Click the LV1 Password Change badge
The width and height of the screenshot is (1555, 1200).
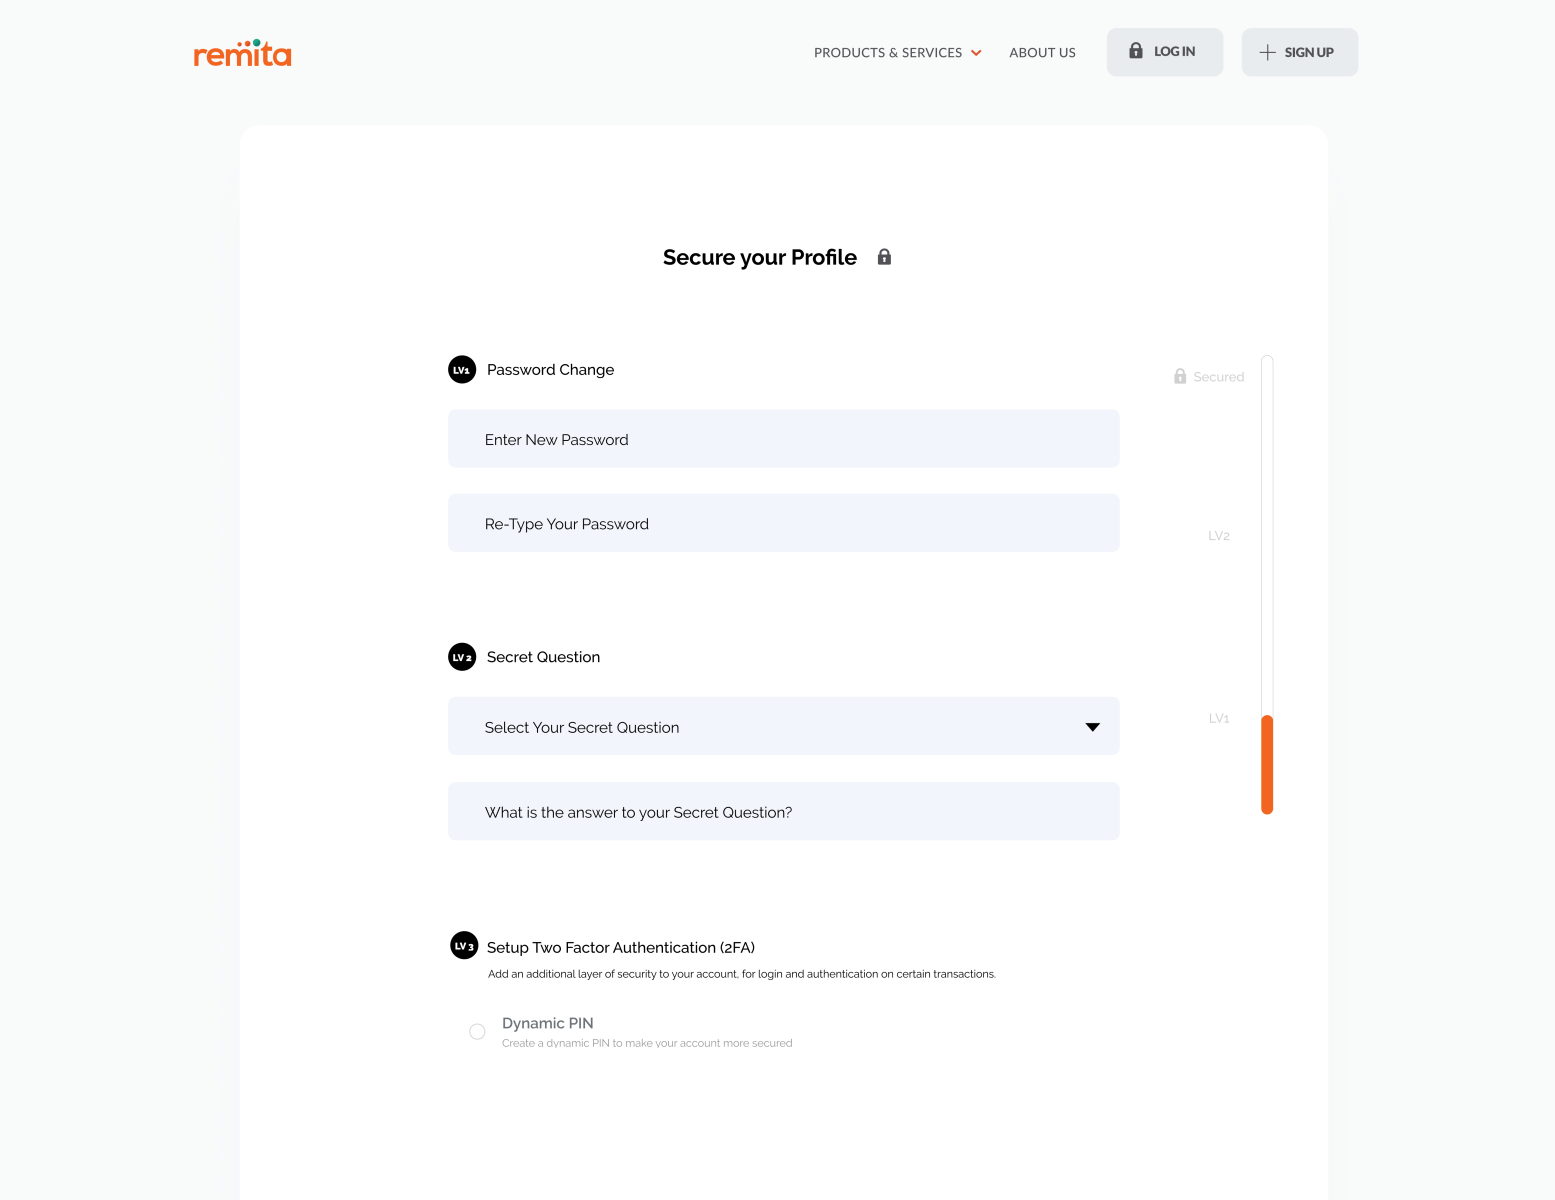(x=462, y=370)
